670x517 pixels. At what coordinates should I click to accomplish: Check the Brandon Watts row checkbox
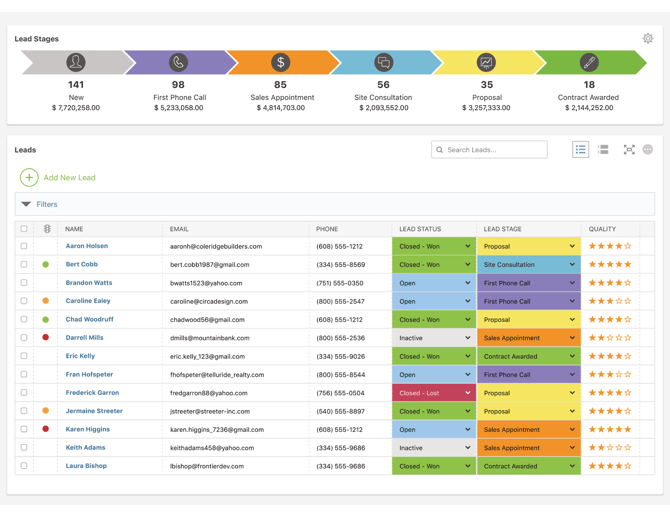(x=24, y=282)
